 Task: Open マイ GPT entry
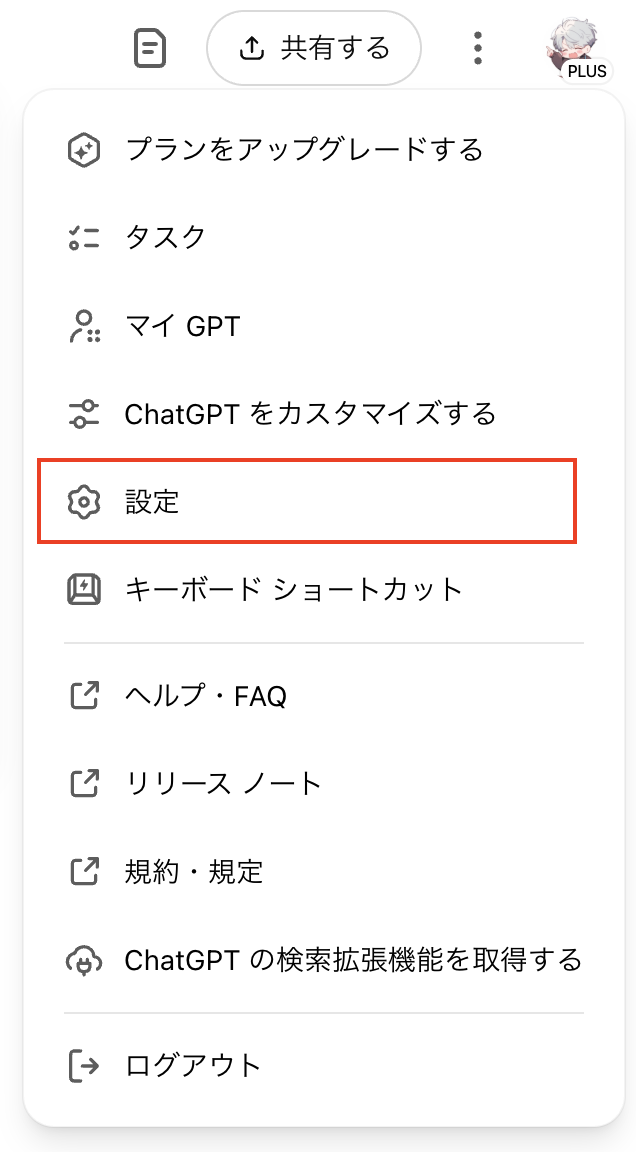(182, 326)
